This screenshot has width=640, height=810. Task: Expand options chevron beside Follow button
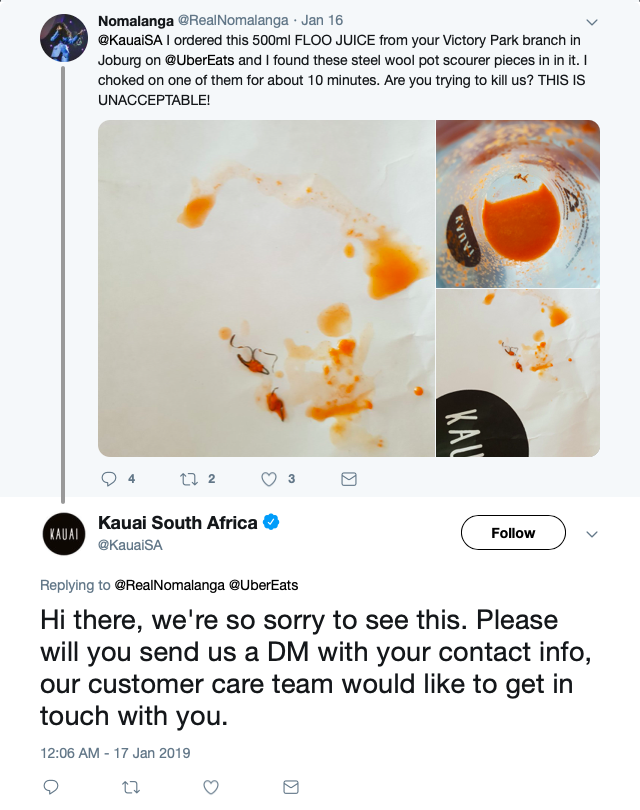tap(592, 534)
